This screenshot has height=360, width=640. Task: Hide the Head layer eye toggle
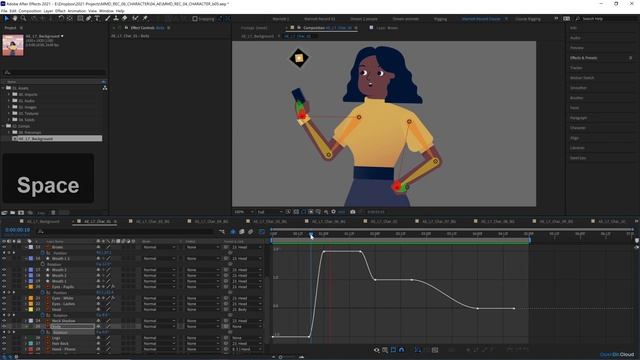click(x=4, y=309)
